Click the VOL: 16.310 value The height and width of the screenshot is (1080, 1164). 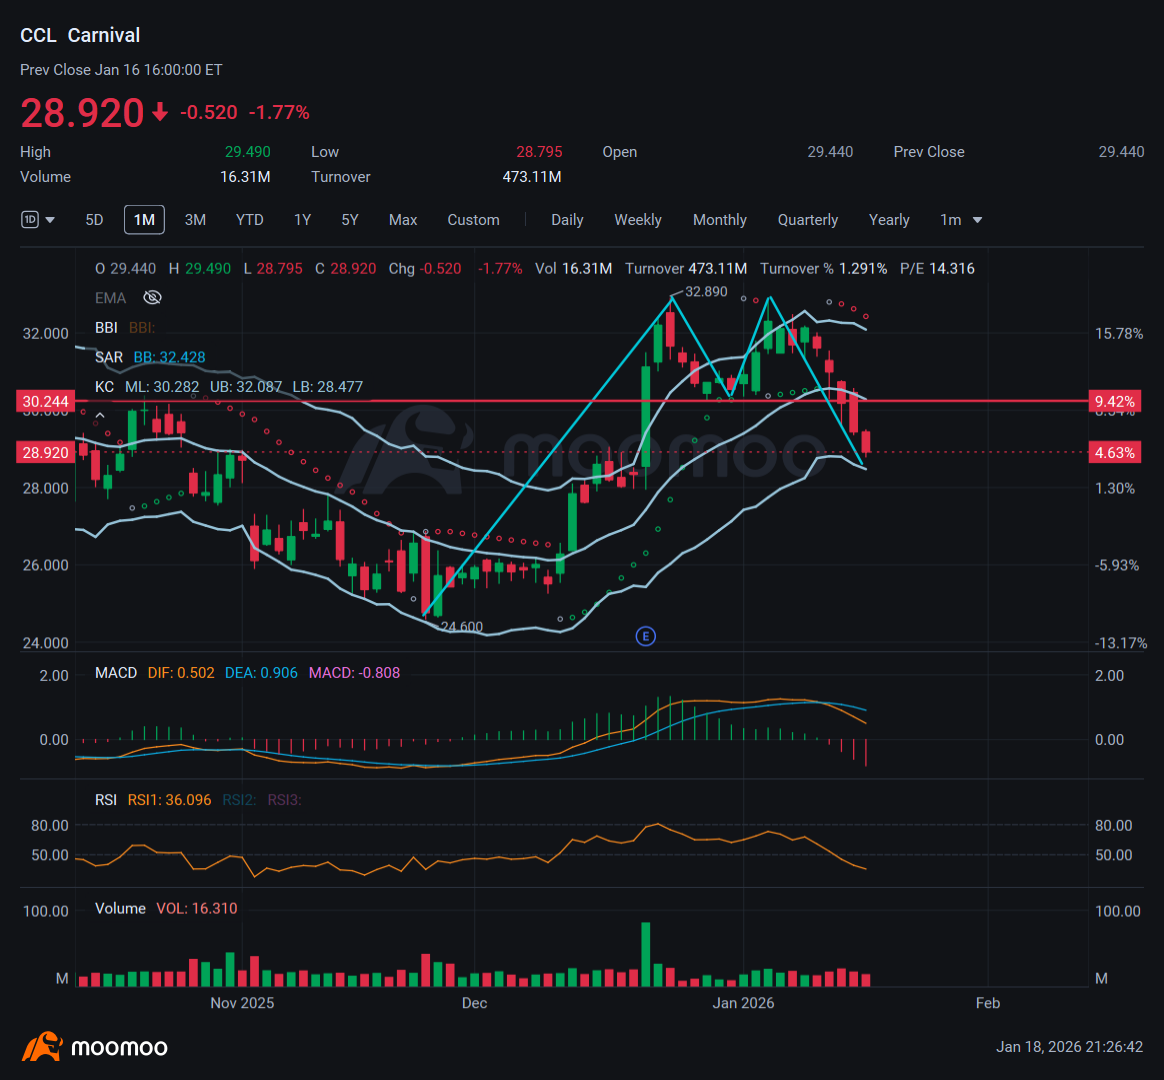click(197, 909)
